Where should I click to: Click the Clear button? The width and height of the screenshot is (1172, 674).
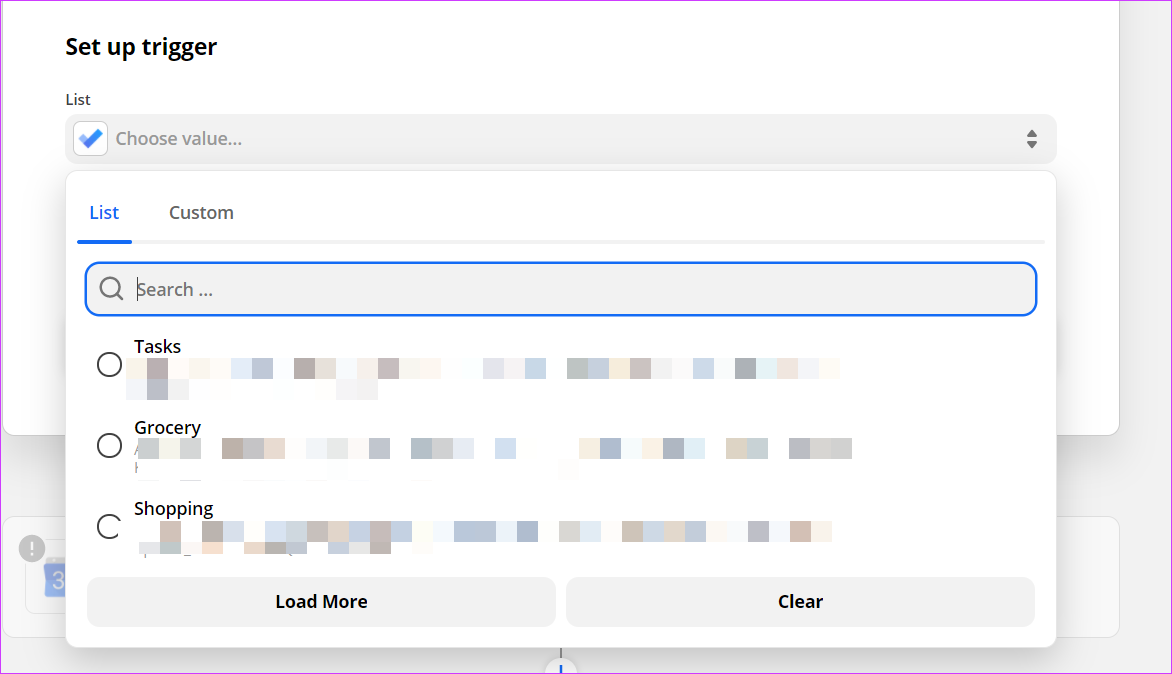pyautogui.click(x=800, y=602)
